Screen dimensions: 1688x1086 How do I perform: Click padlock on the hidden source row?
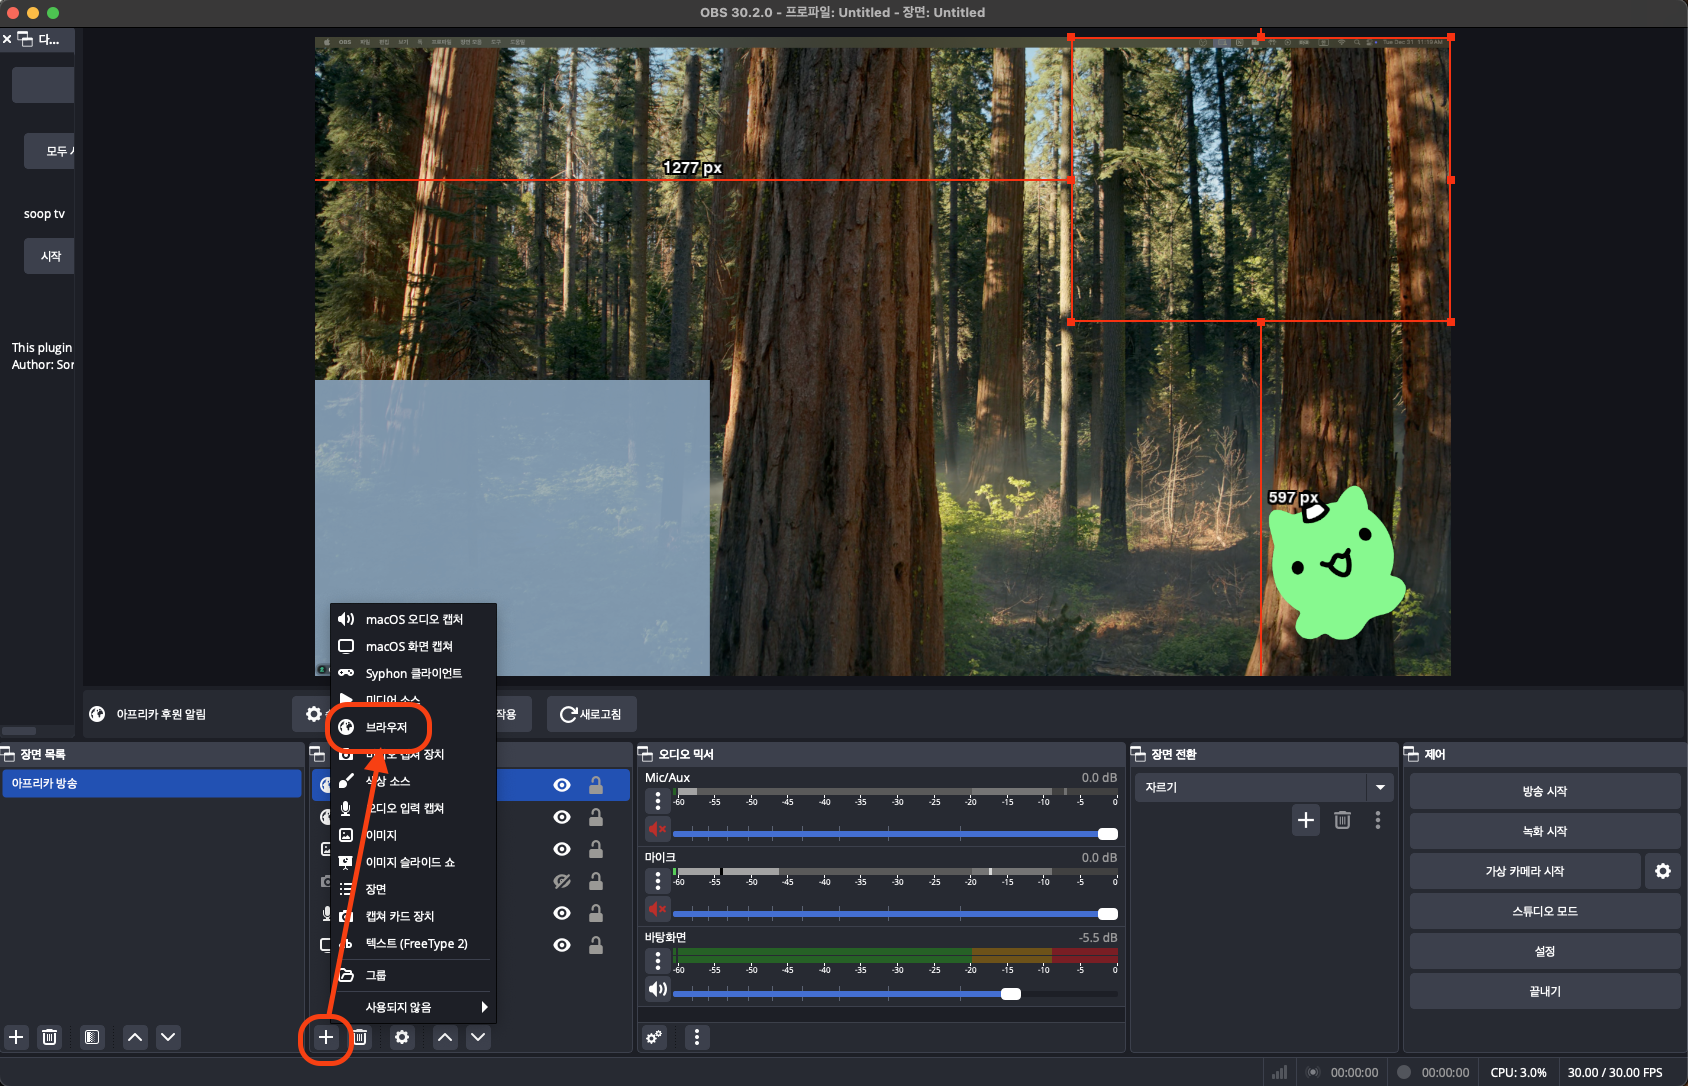tap(596, 881)
